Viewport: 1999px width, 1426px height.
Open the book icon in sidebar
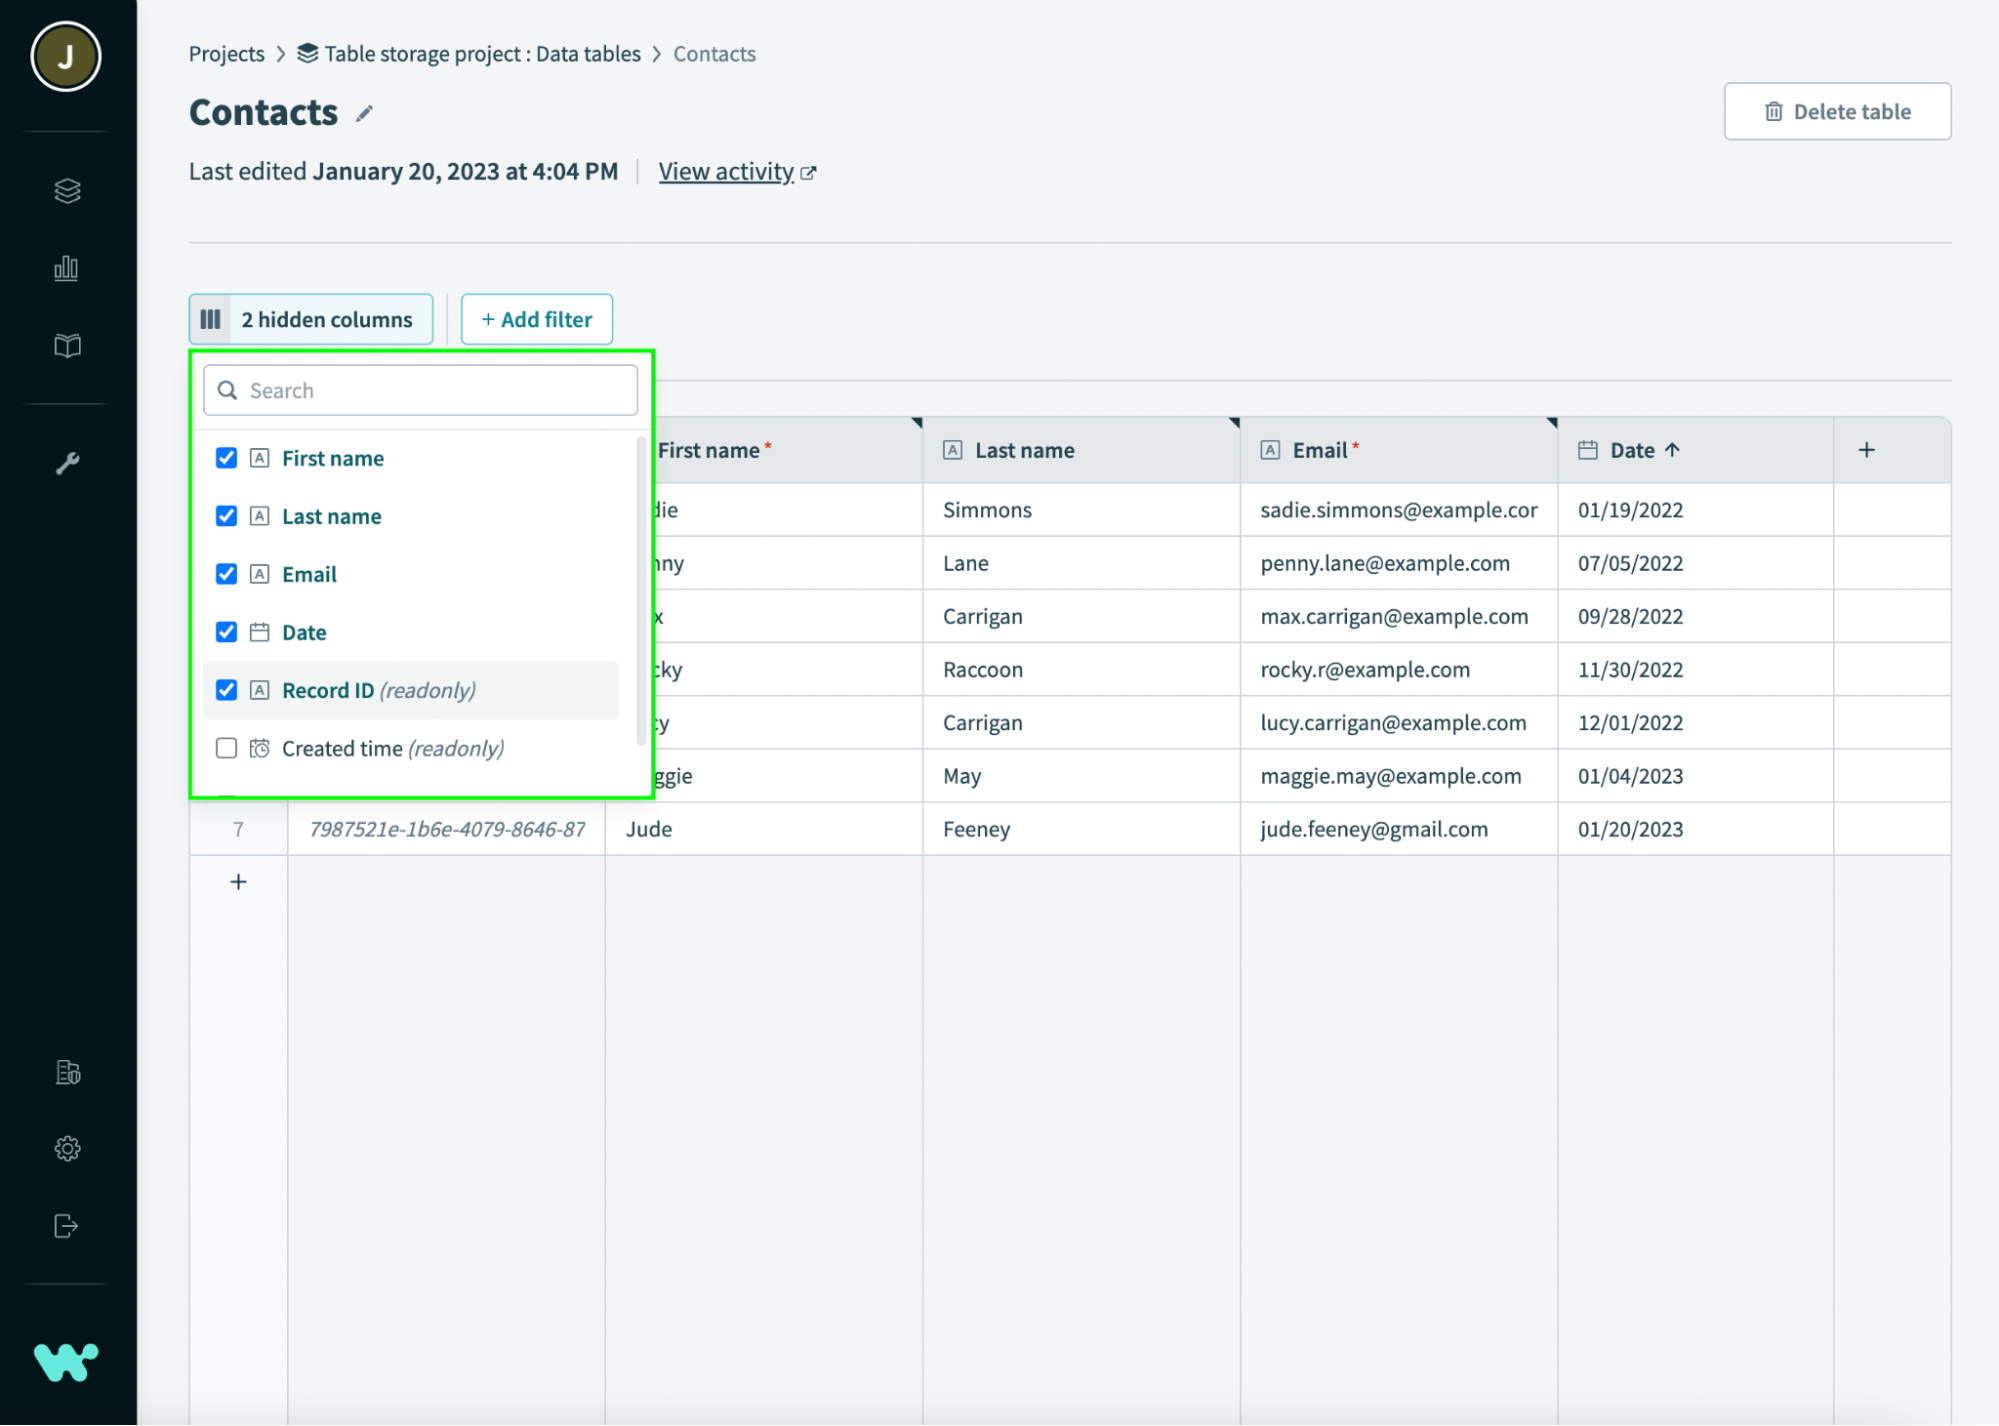(x=67, y=346)
